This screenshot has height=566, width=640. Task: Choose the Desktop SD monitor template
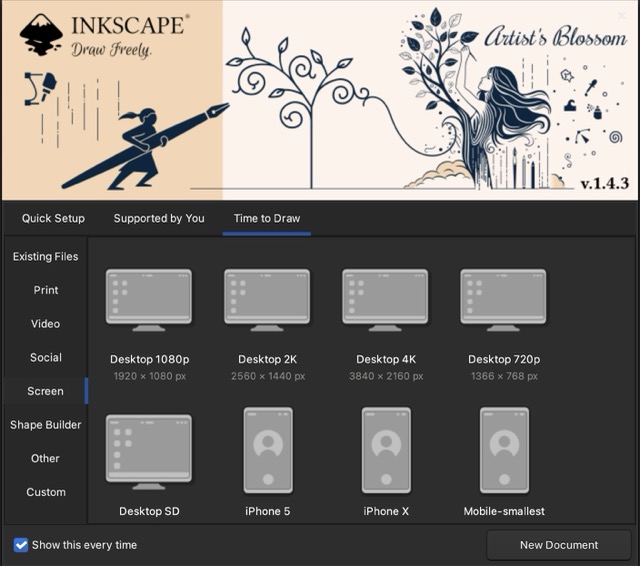149,452
